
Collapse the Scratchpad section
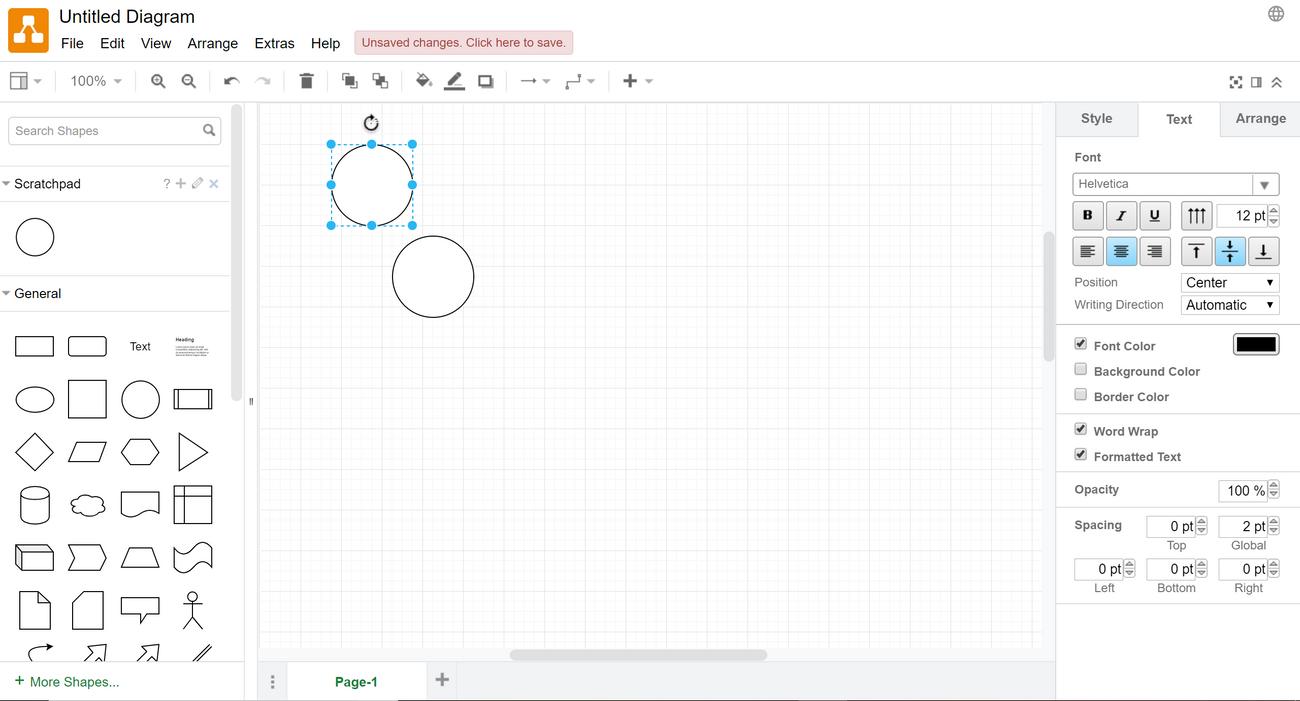(x=6, y=183)
